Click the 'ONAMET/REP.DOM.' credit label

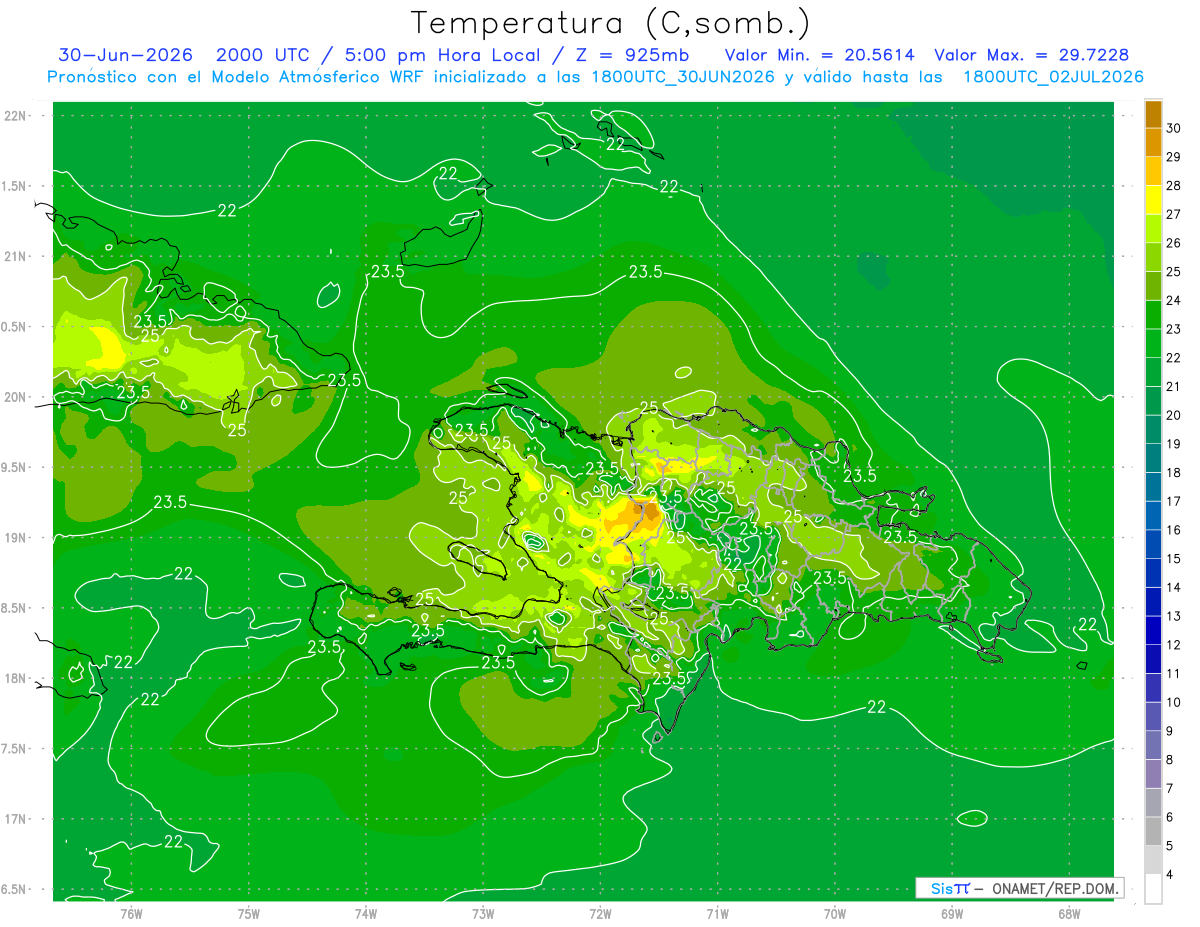(x=1054, y=888)
